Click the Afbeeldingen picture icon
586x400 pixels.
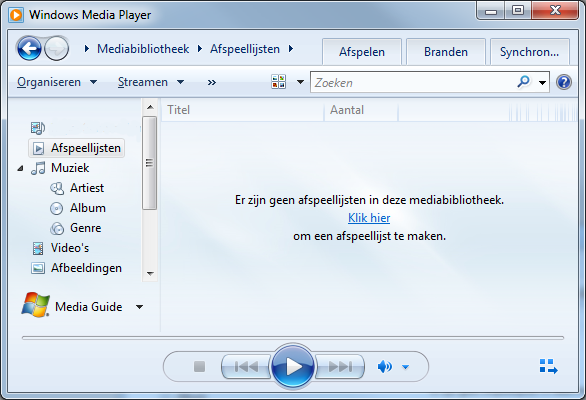click(38, 268)
